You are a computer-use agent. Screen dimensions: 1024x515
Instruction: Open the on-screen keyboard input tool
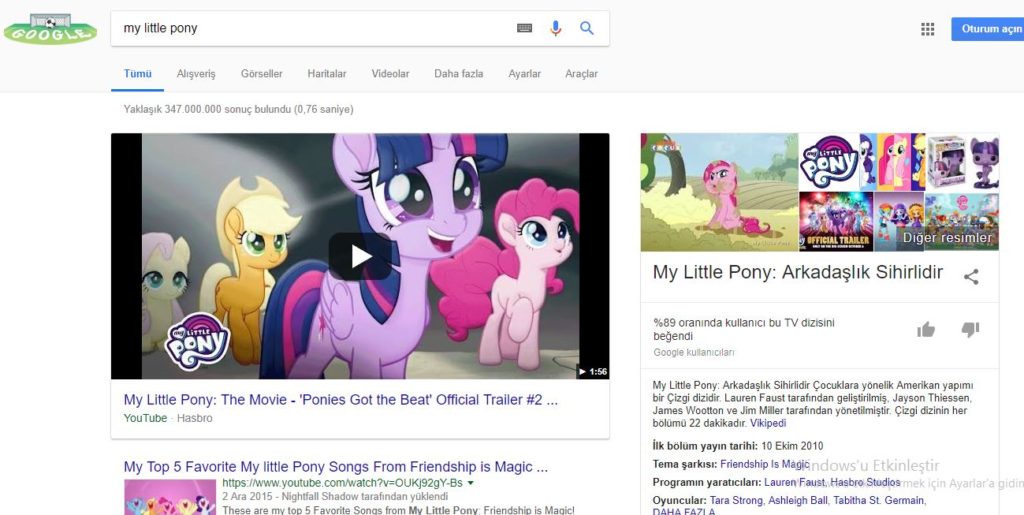click(524, 29)
